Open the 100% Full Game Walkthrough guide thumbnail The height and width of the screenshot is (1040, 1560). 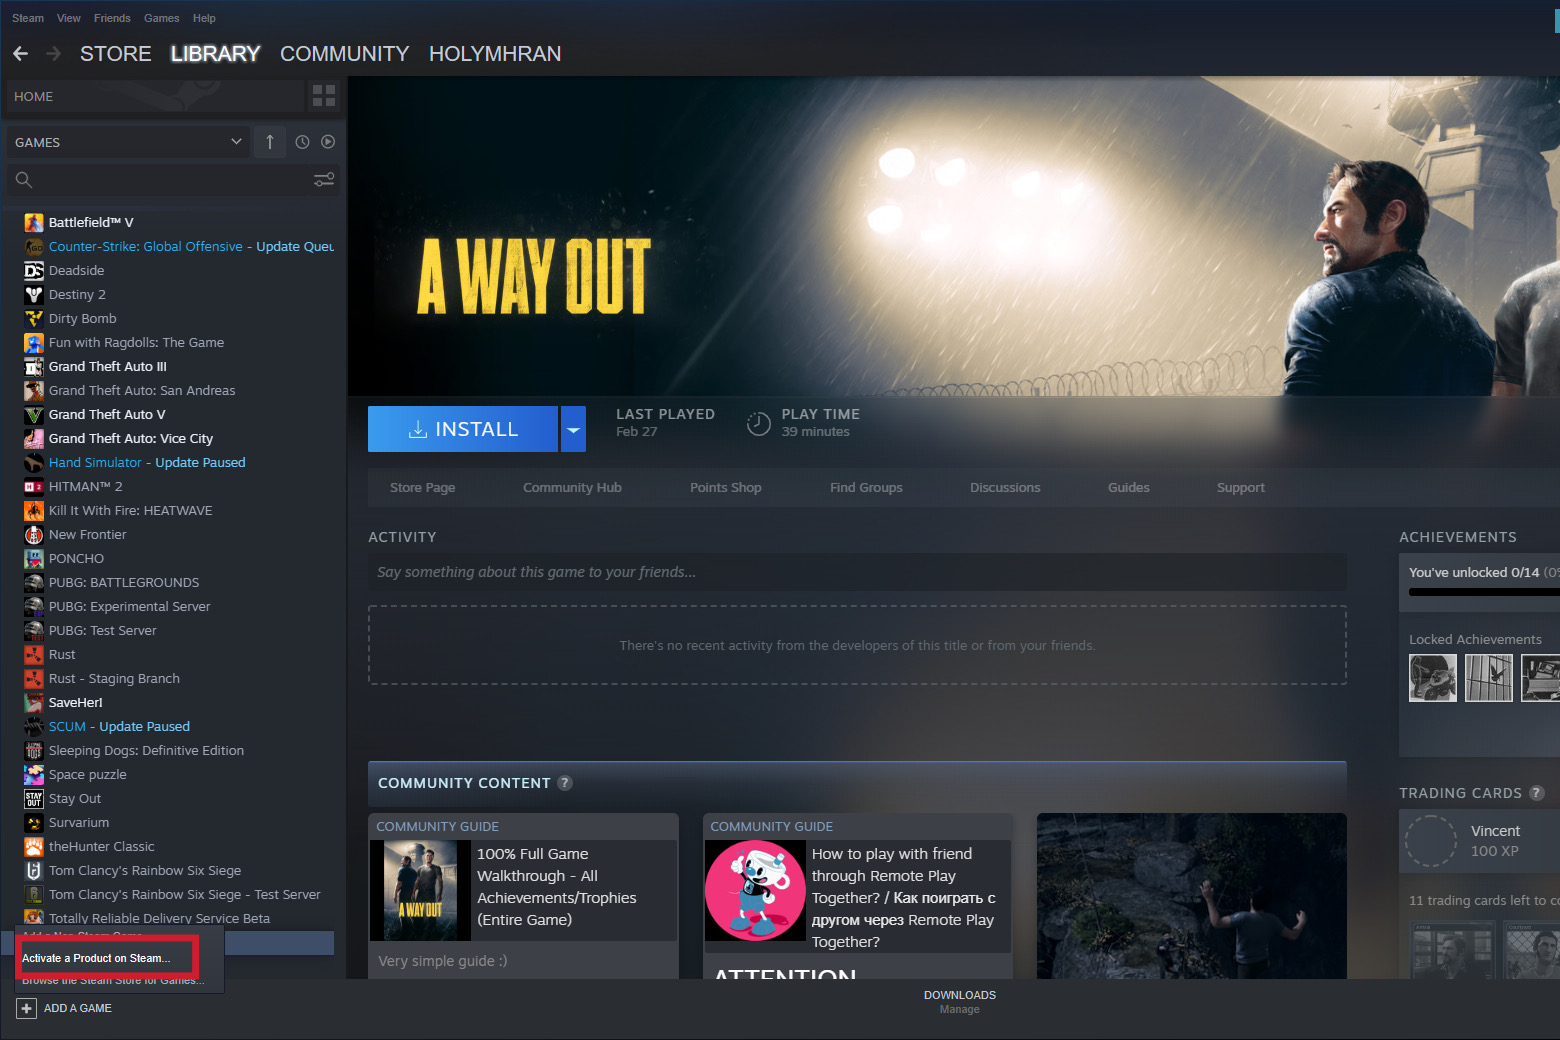tap(420, 890)
